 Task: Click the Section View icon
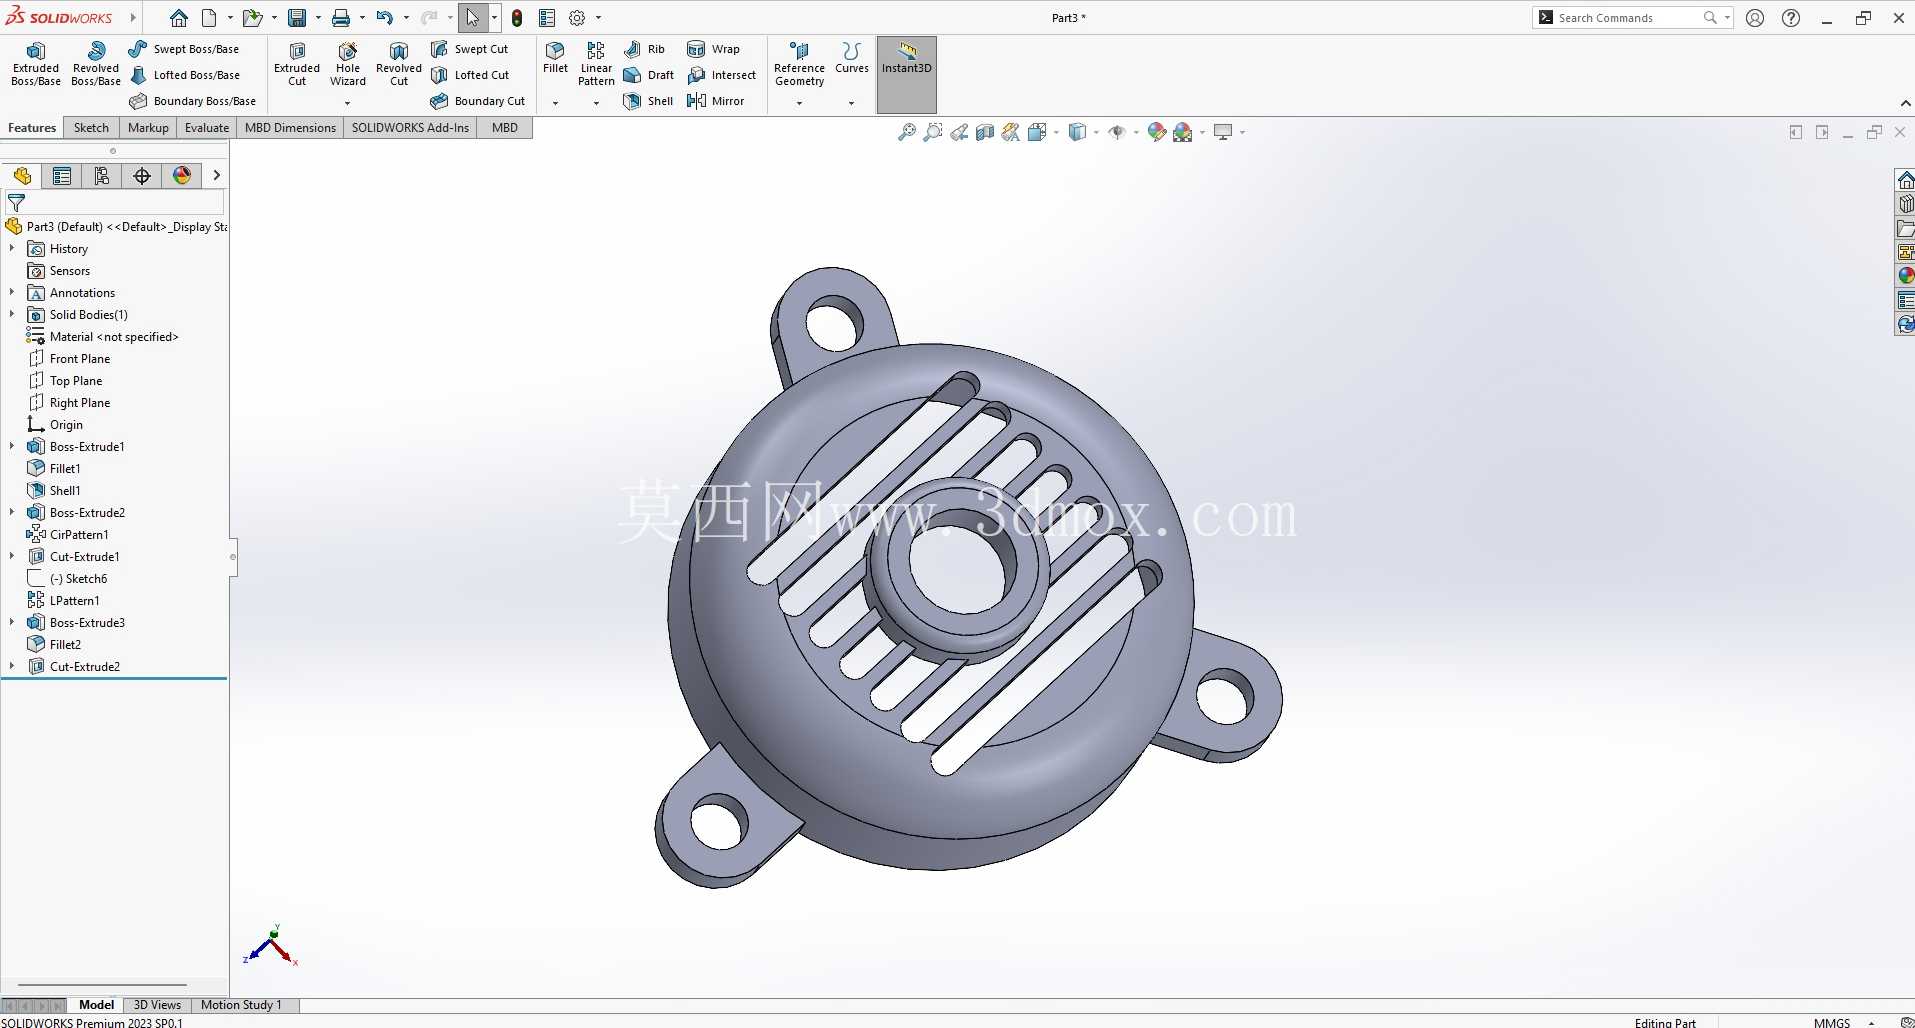point(985,132)
